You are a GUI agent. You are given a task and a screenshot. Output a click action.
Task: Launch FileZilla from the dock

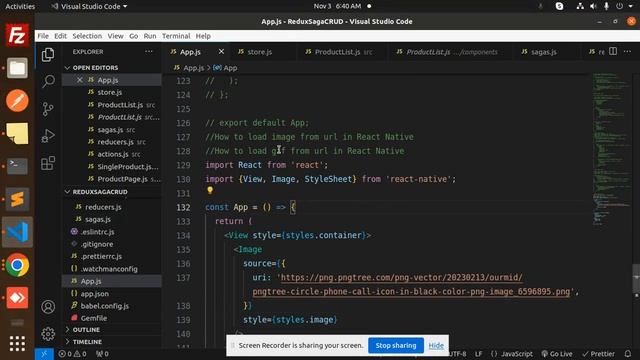click(x=17, y=35)
